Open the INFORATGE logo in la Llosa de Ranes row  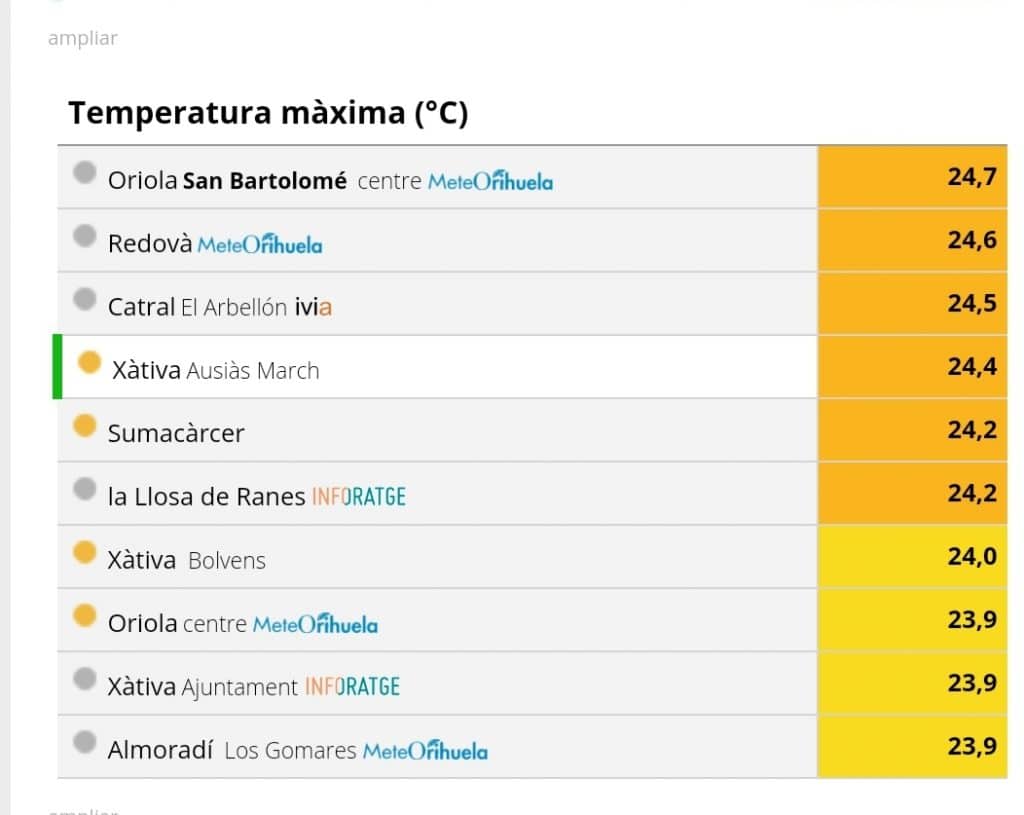[359, 497]
